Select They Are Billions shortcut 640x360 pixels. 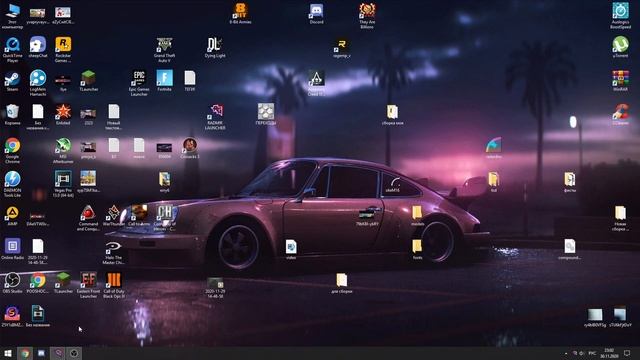(x=367, y=16)
